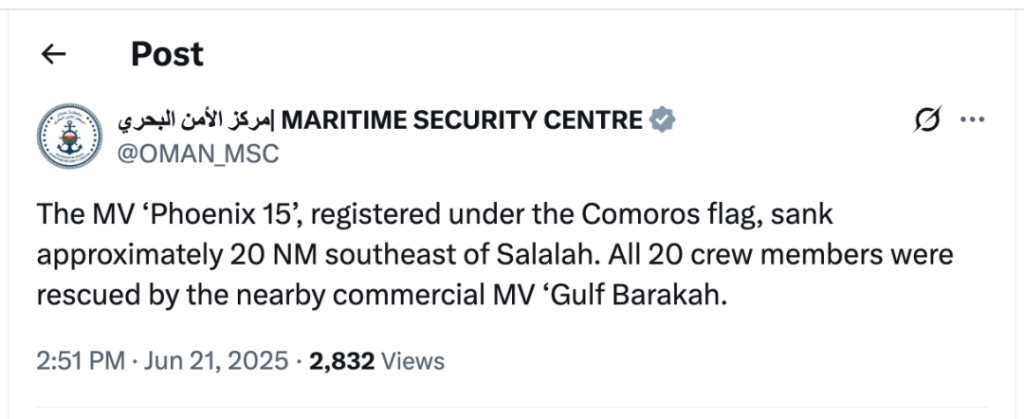The height and width of the screenshot is (419, 1024).
Task: Visit the @OMAN_MSC handle link
Action: click(x=198, y=154)
